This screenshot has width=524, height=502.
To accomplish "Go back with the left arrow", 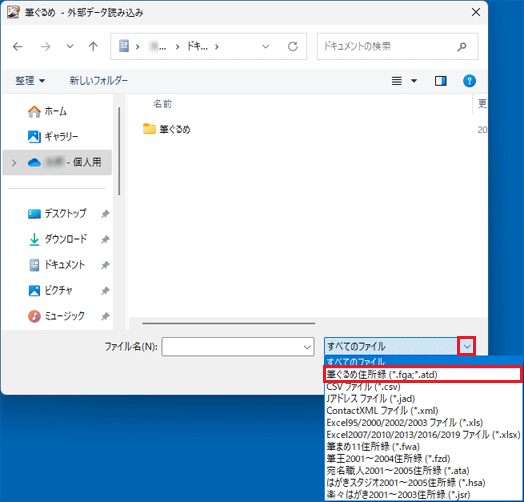I will coord(18,46).
